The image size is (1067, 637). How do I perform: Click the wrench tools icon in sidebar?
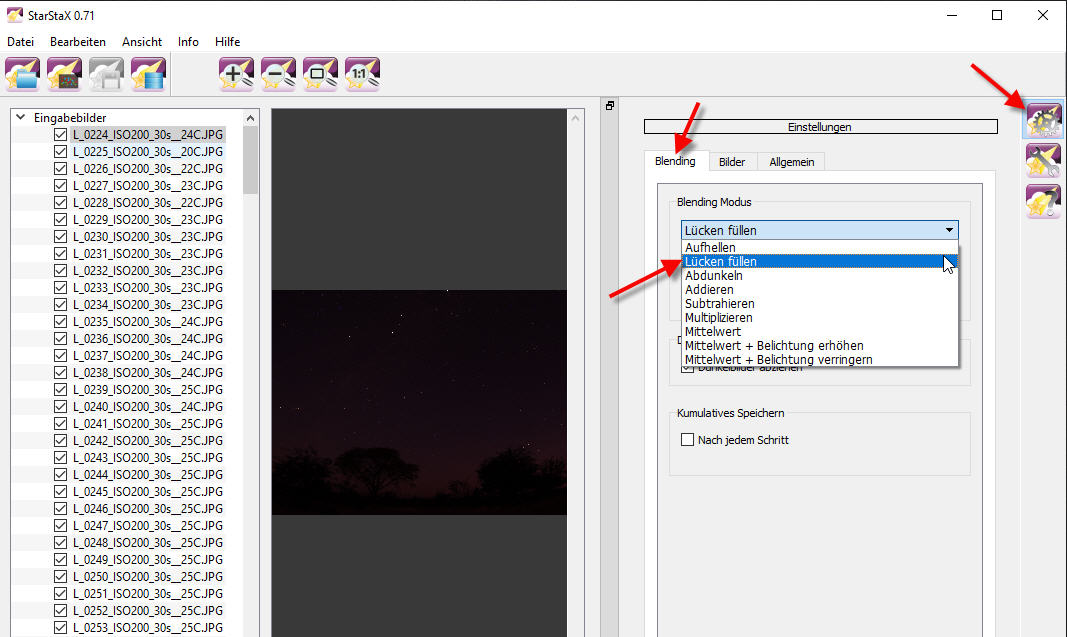click(1043, 160)
